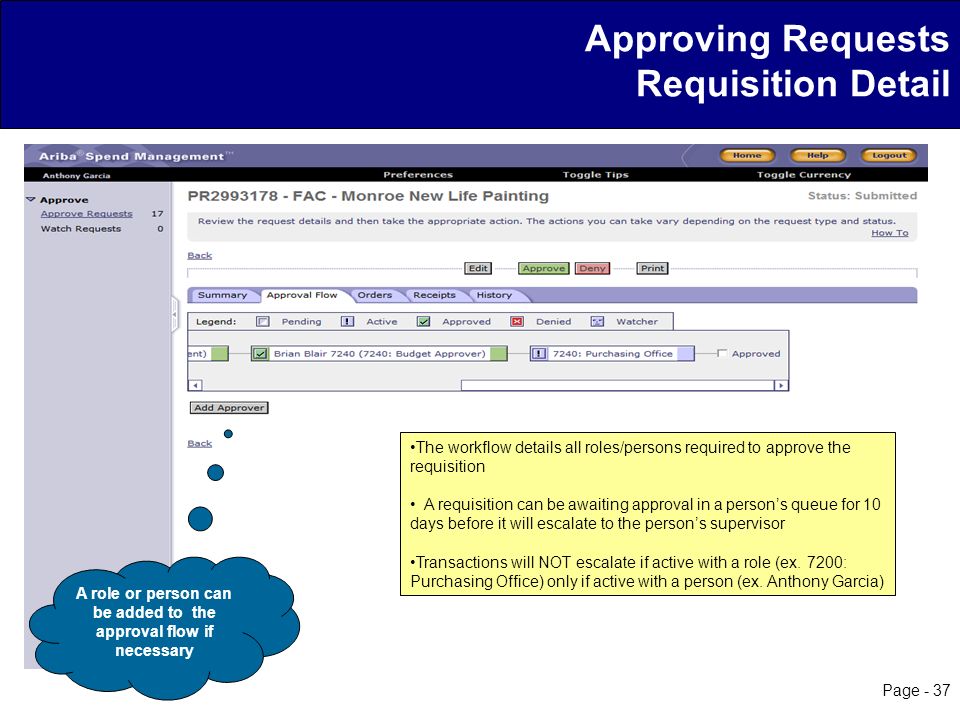
Task: Click the Home button
Action: click(x=747, y=156)
